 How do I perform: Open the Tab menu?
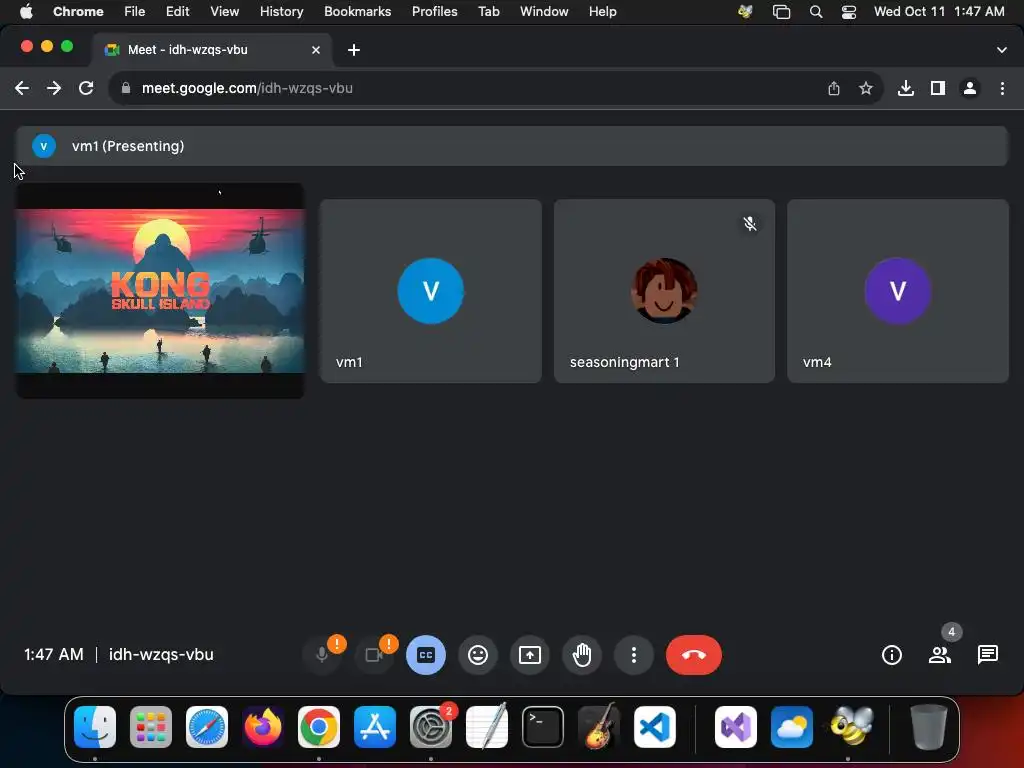click(x=488, y=11)
